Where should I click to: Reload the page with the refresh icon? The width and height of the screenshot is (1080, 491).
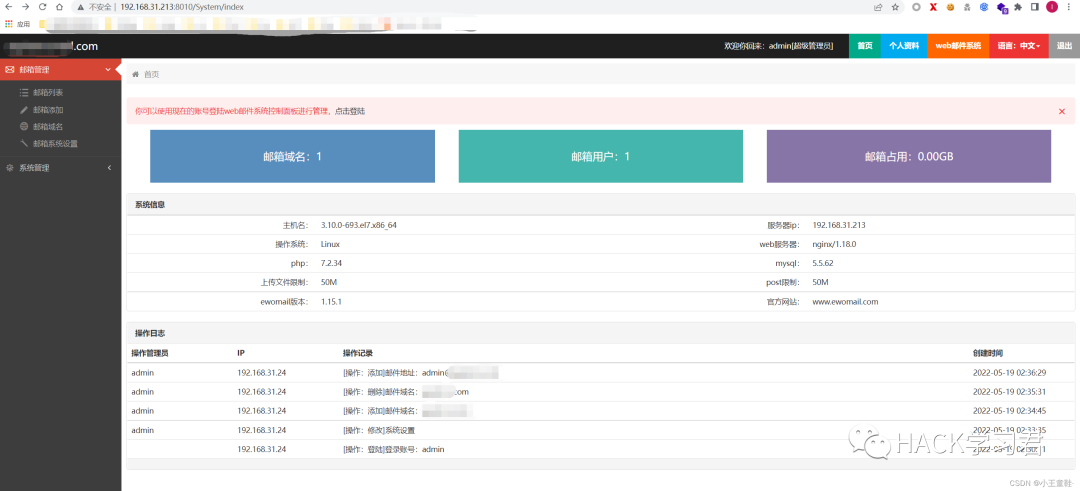[x=43, y=7]
